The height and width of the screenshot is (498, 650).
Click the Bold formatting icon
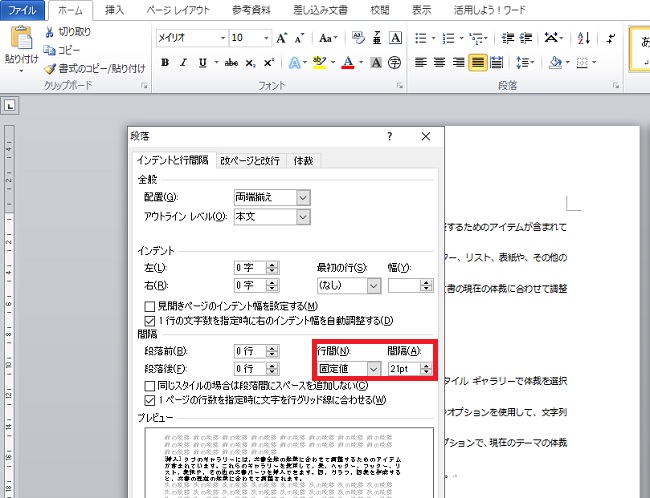tap(165, 62)
